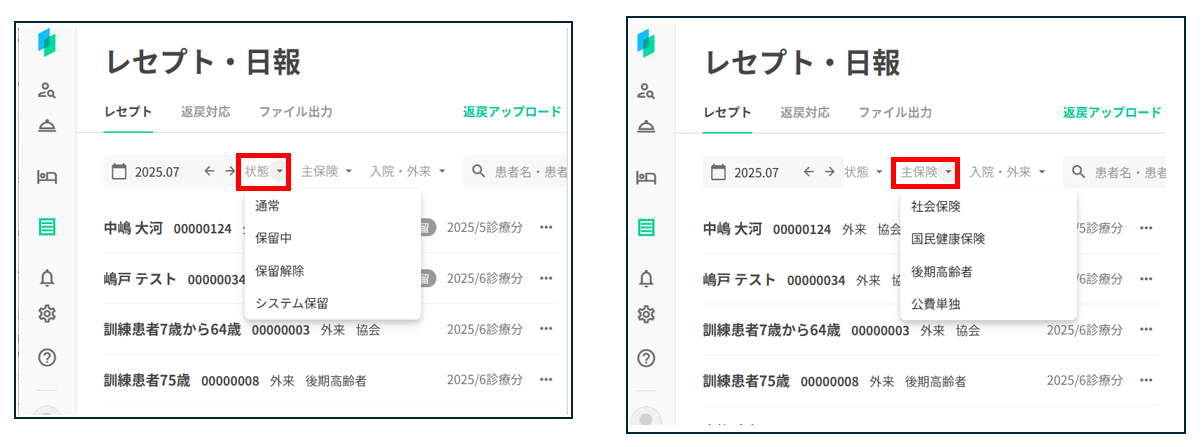Screen dimensions: 1203x447
Task: Open reception bell icon in left screenshot sidebar
Action: tap(46, 126)
